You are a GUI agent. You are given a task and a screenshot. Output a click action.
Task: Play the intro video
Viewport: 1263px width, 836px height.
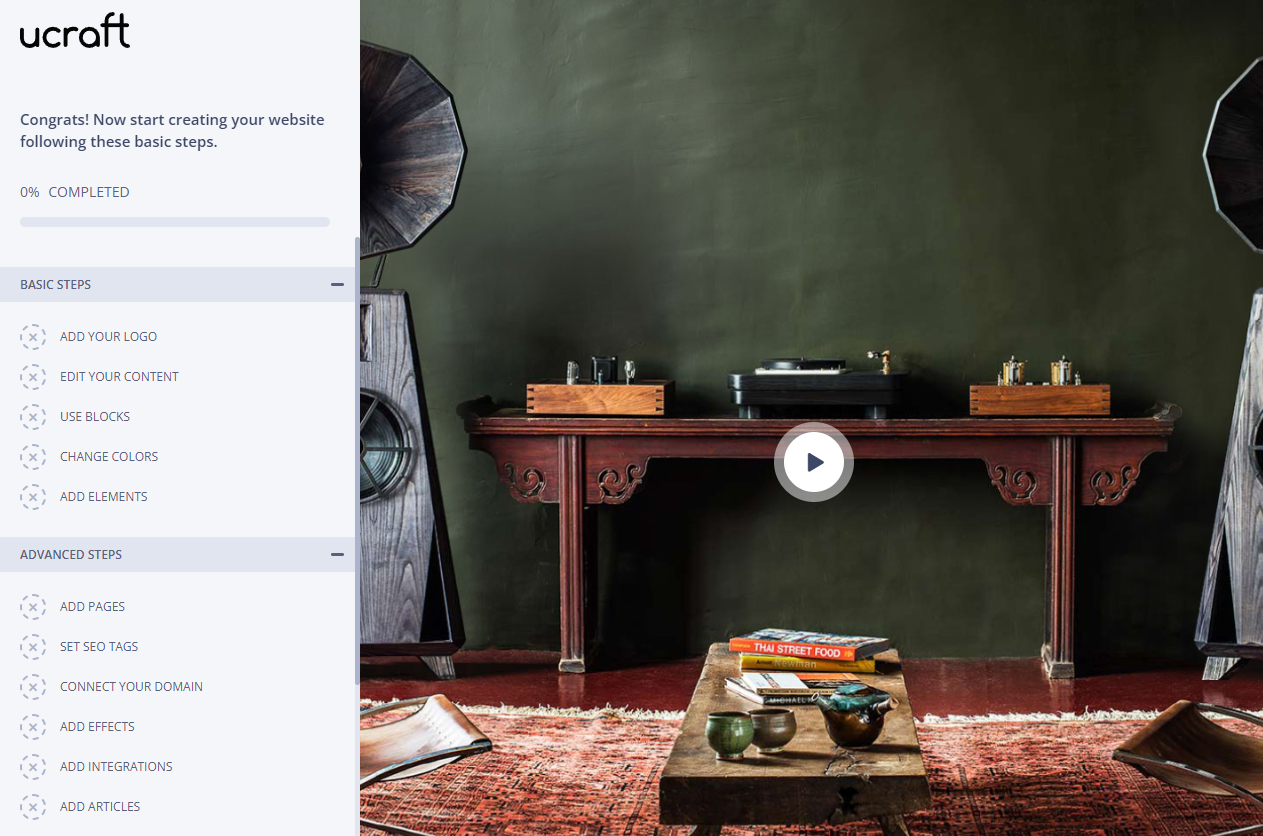click(x=814, y=462)
